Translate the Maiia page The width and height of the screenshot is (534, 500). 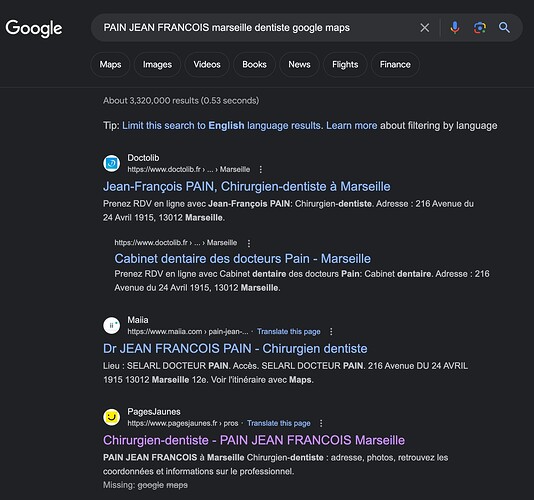pyautogui.click(x=289, y=331)
